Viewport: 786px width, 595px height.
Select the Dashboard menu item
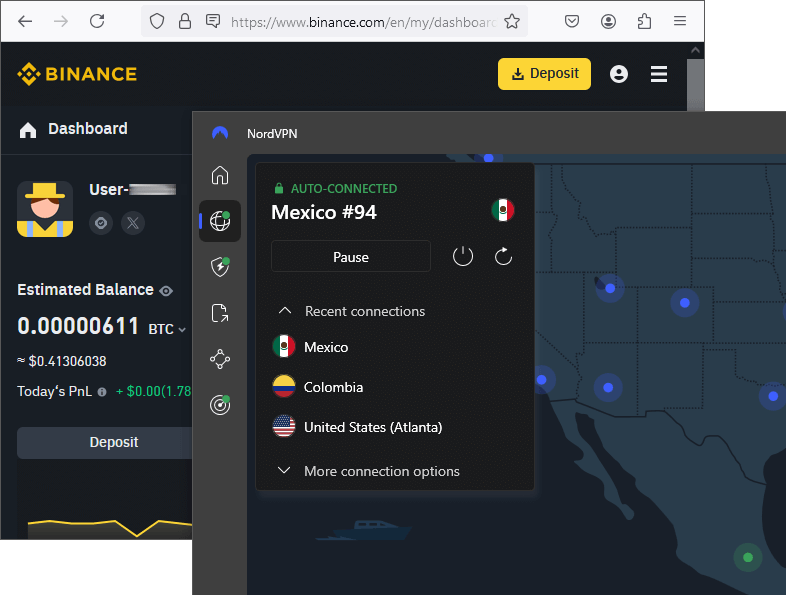click(x=73, y=129)
